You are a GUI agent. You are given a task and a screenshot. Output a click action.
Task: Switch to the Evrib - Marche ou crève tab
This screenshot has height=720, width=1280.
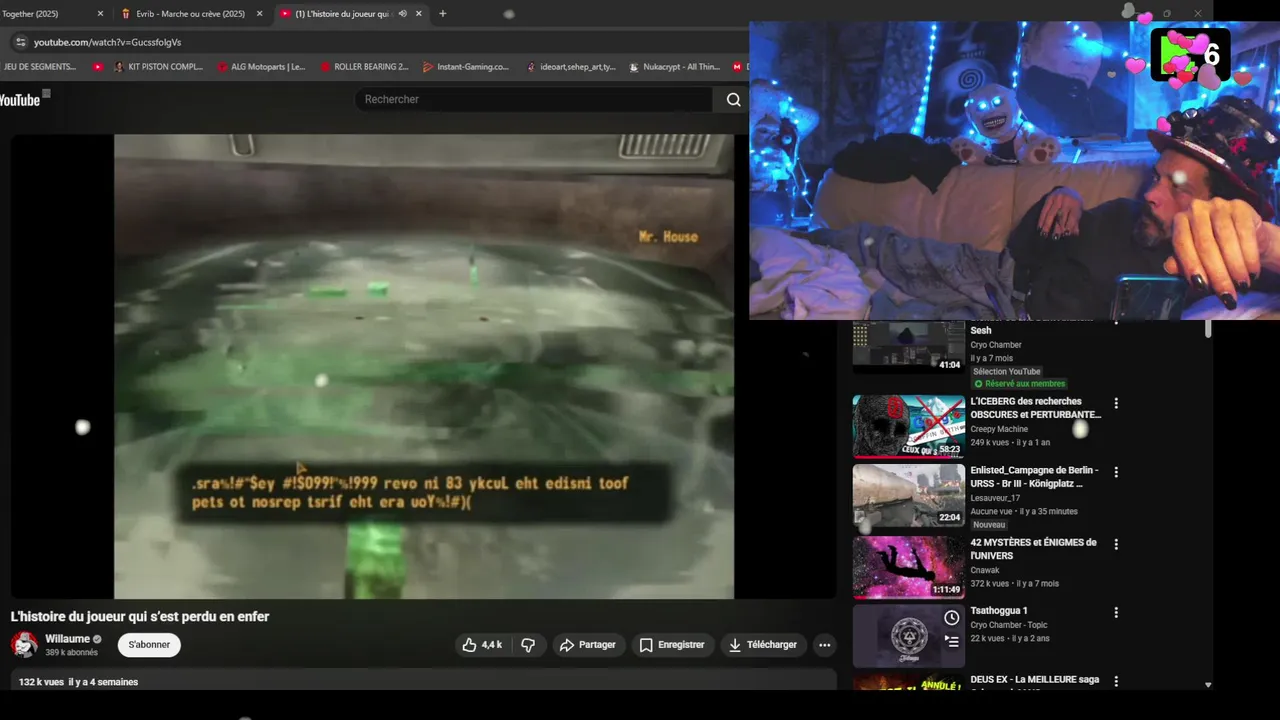tap(190, 14)
